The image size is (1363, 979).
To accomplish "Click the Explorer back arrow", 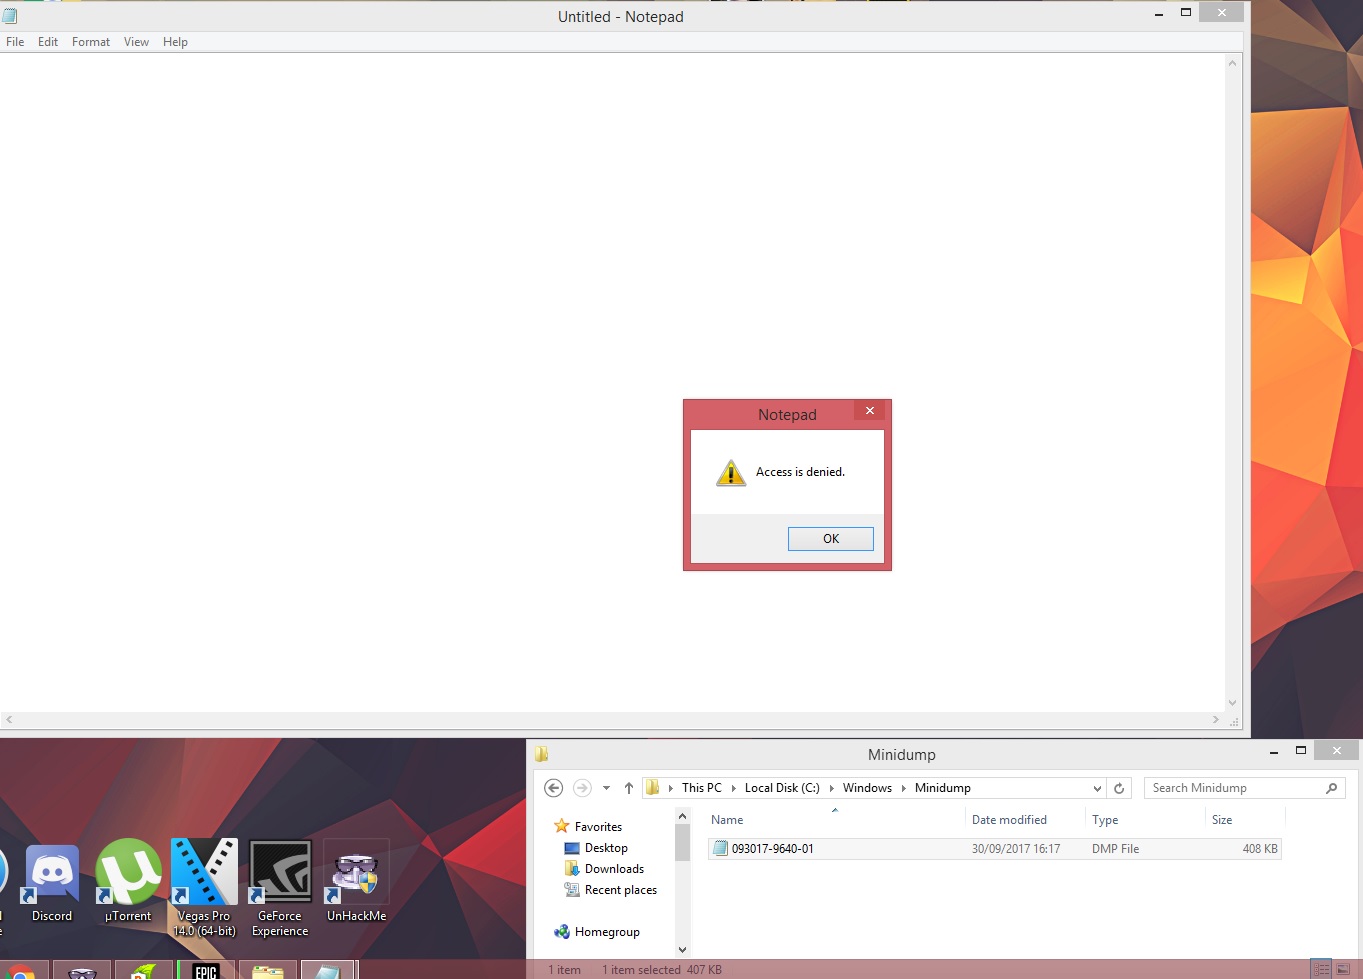I will [x=553, y=788].
